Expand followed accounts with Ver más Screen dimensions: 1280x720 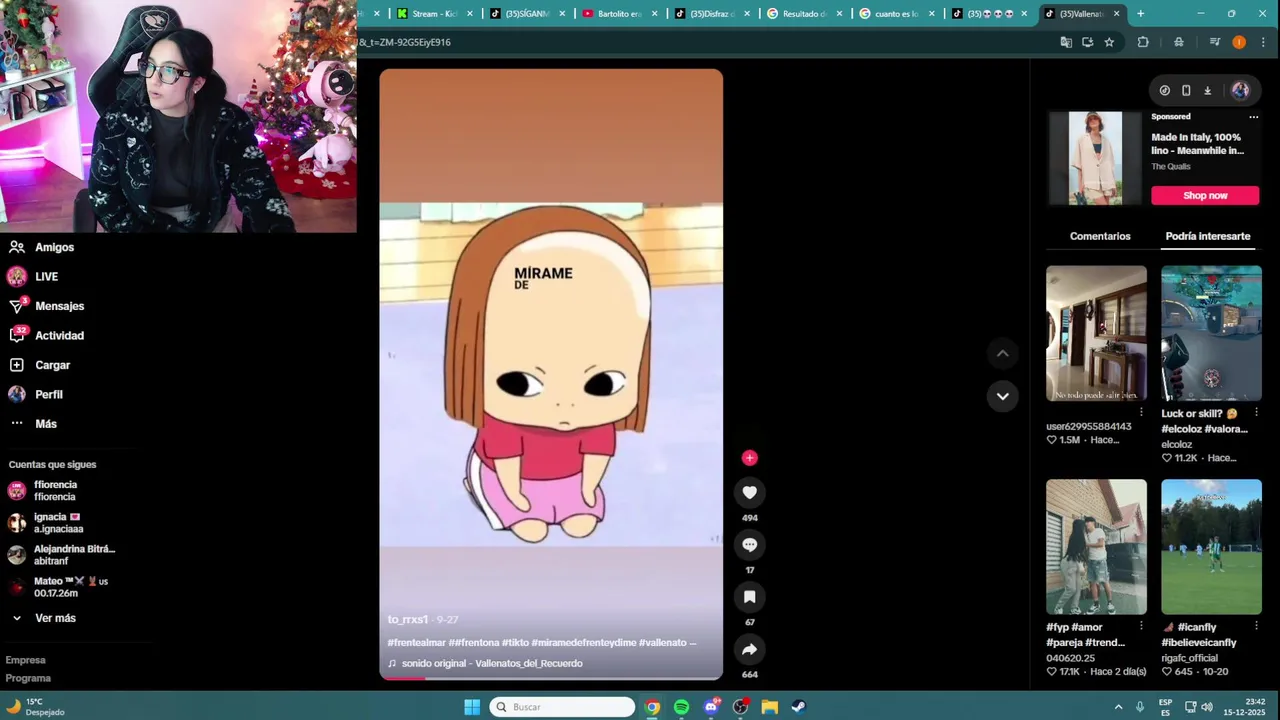point(43,618)
